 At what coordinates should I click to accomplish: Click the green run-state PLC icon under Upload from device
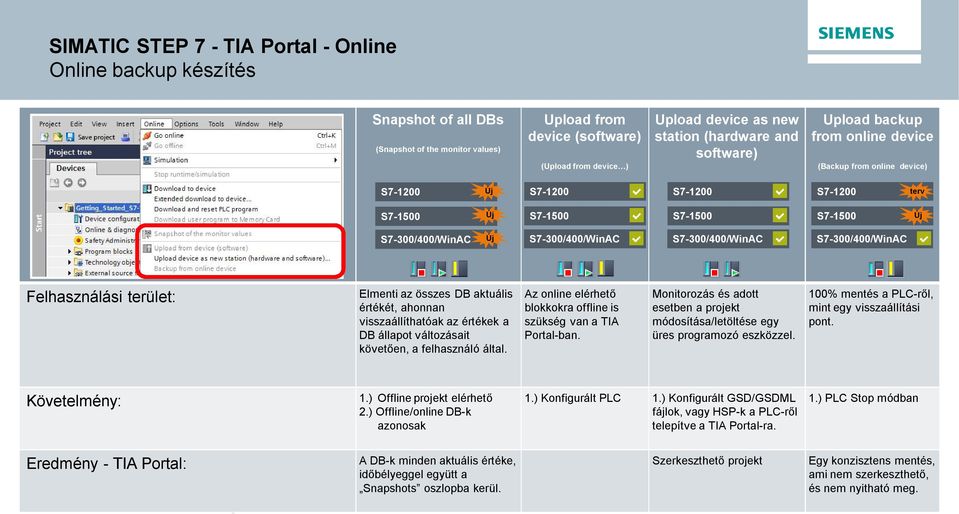click(x=585, y=268)
